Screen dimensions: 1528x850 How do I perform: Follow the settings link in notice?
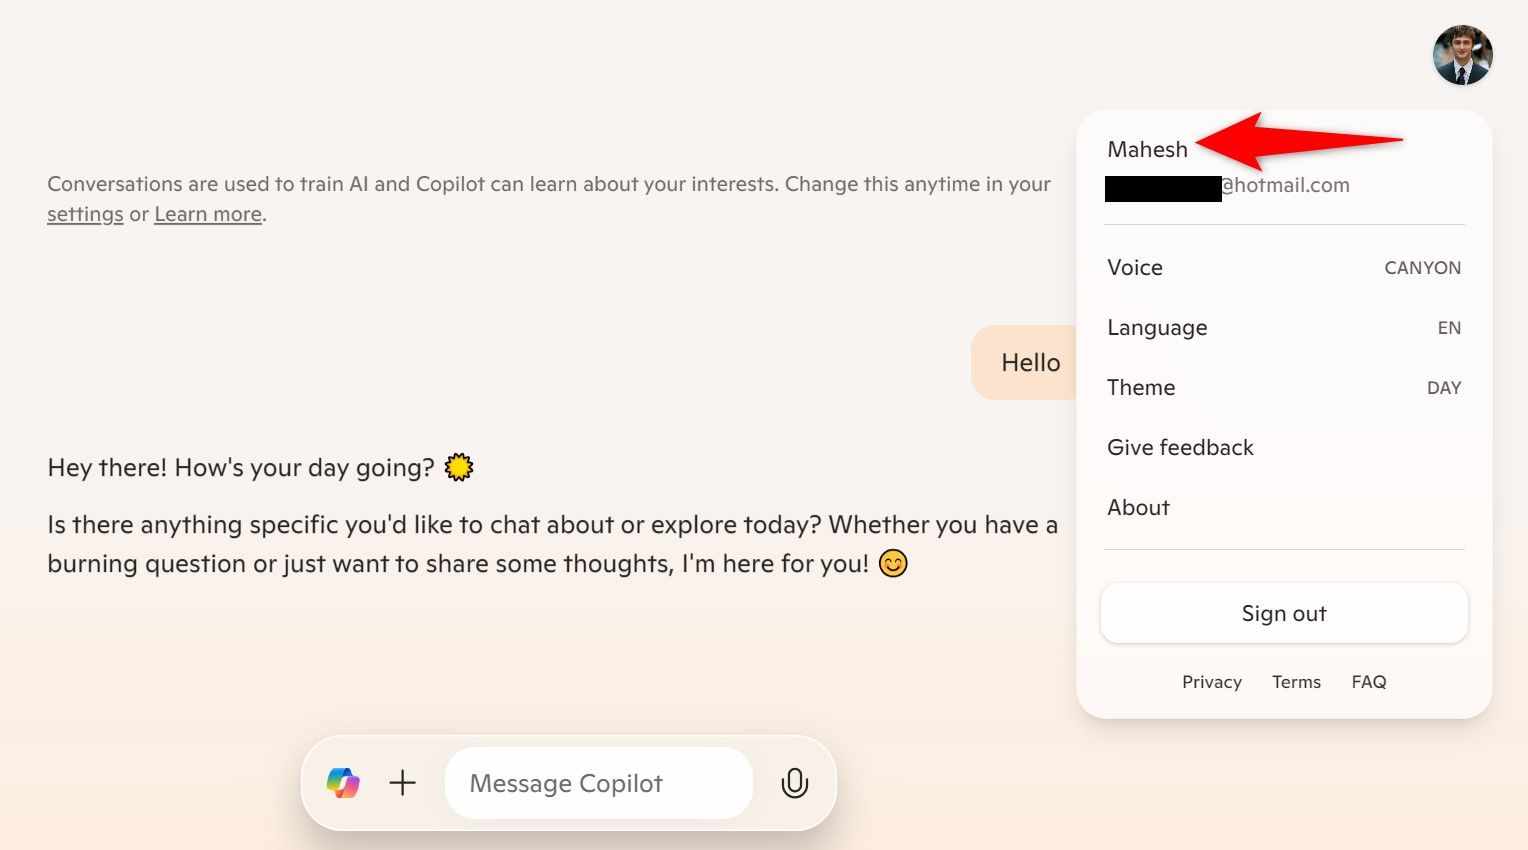85,214
